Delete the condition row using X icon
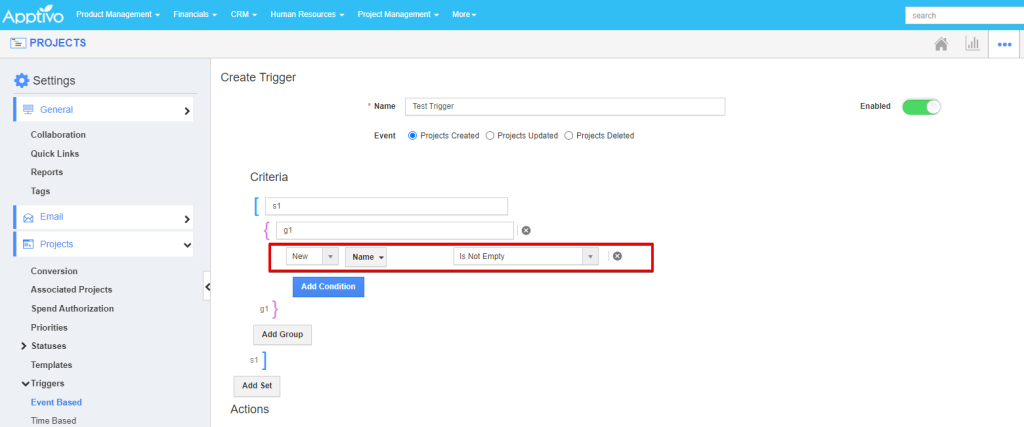Viewport: 1024px width, 427px height. 617,256
